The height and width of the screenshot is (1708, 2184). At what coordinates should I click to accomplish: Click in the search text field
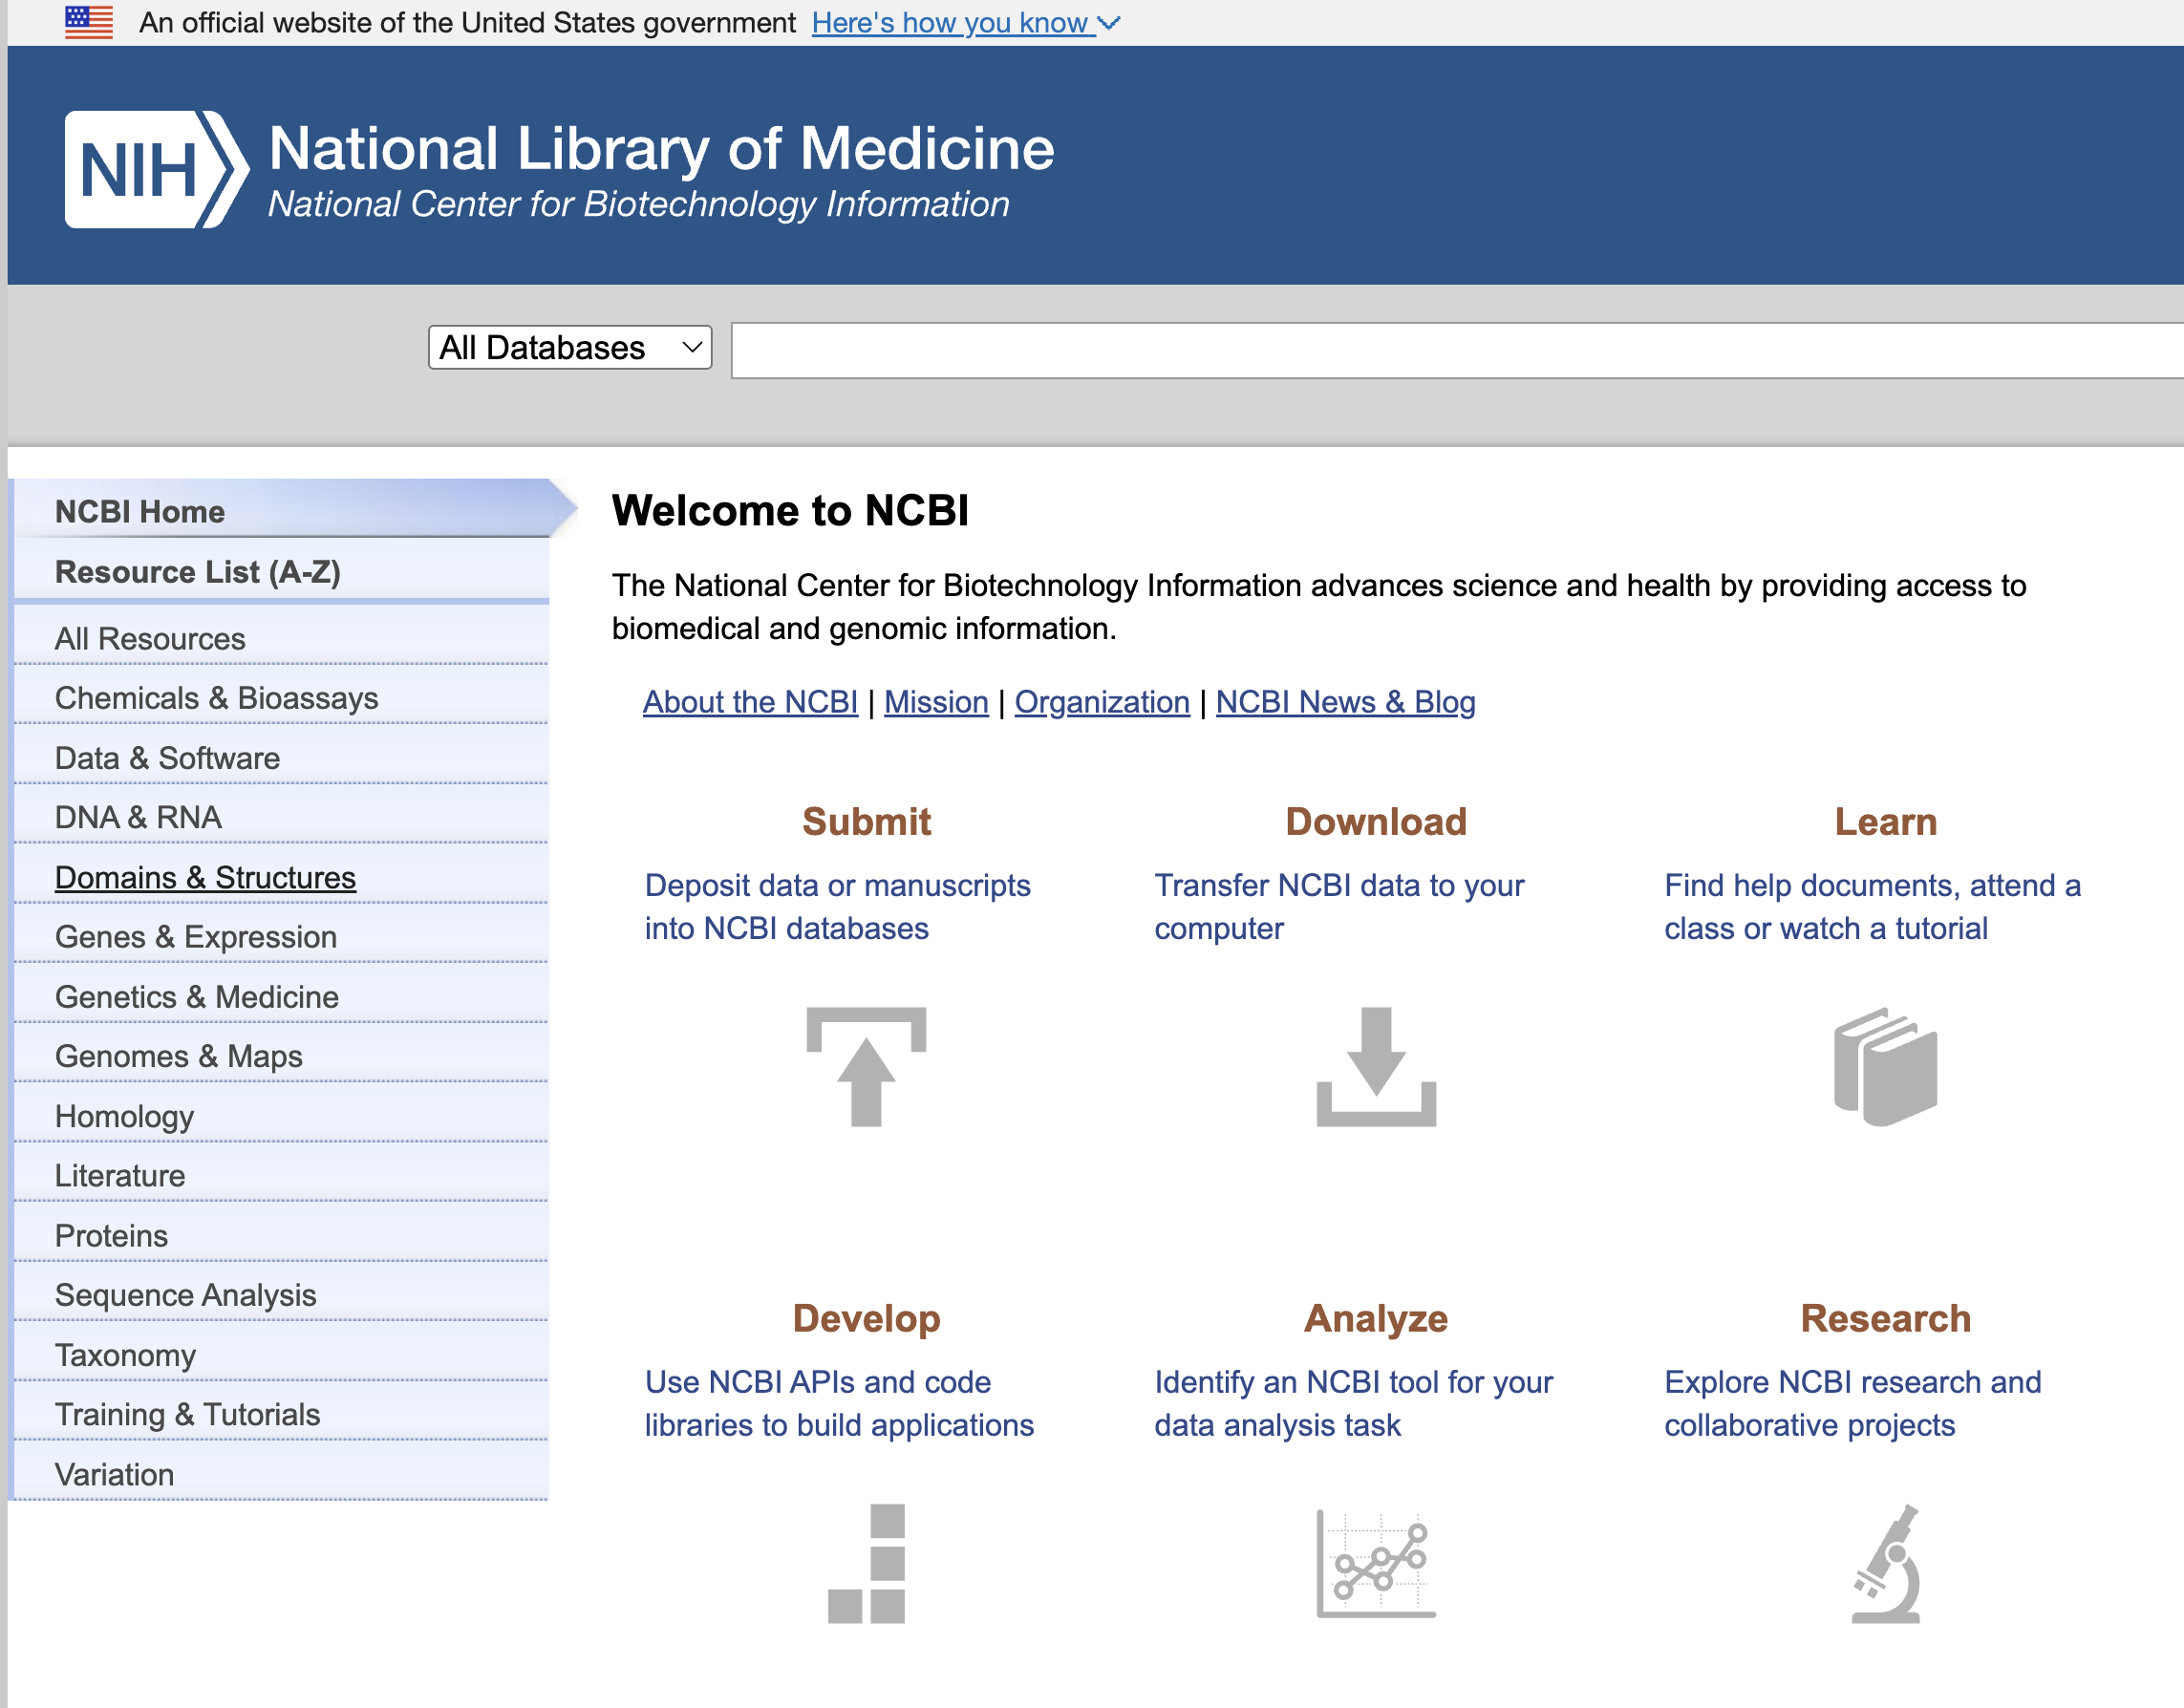tap(1455, 350)
